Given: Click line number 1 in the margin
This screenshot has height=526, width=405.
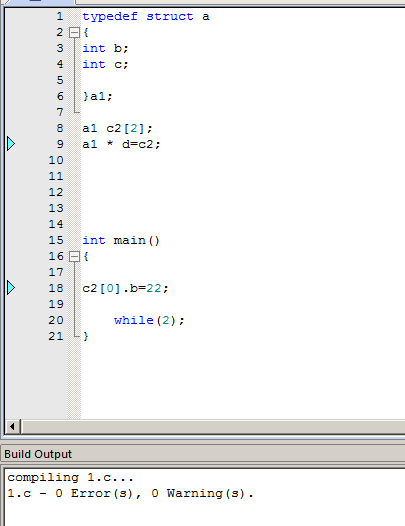Looking at the screenshot, I should [60, 16].
